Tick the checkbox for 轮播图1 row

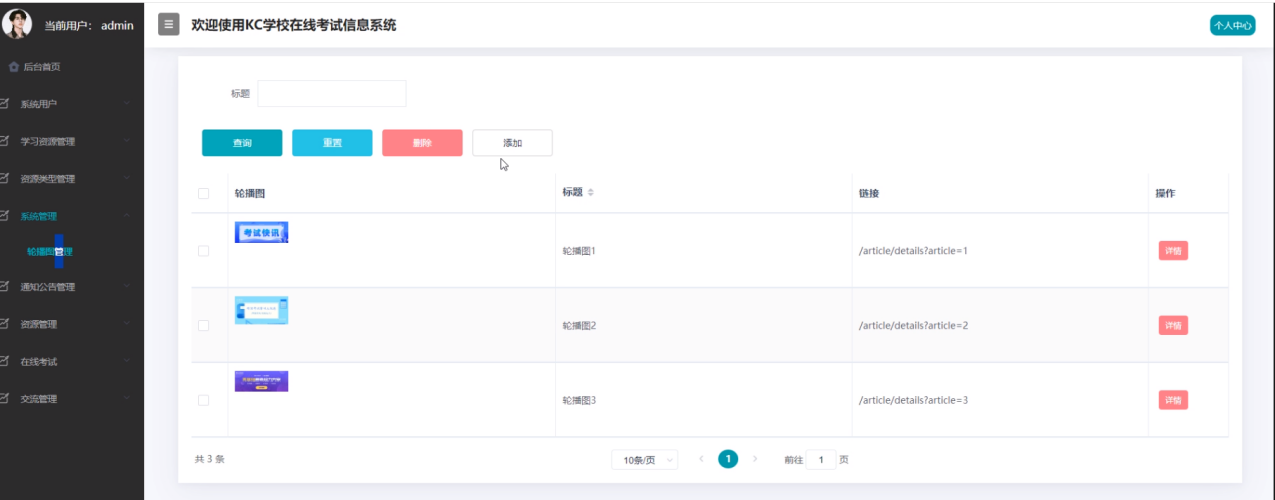coord(204,251)
